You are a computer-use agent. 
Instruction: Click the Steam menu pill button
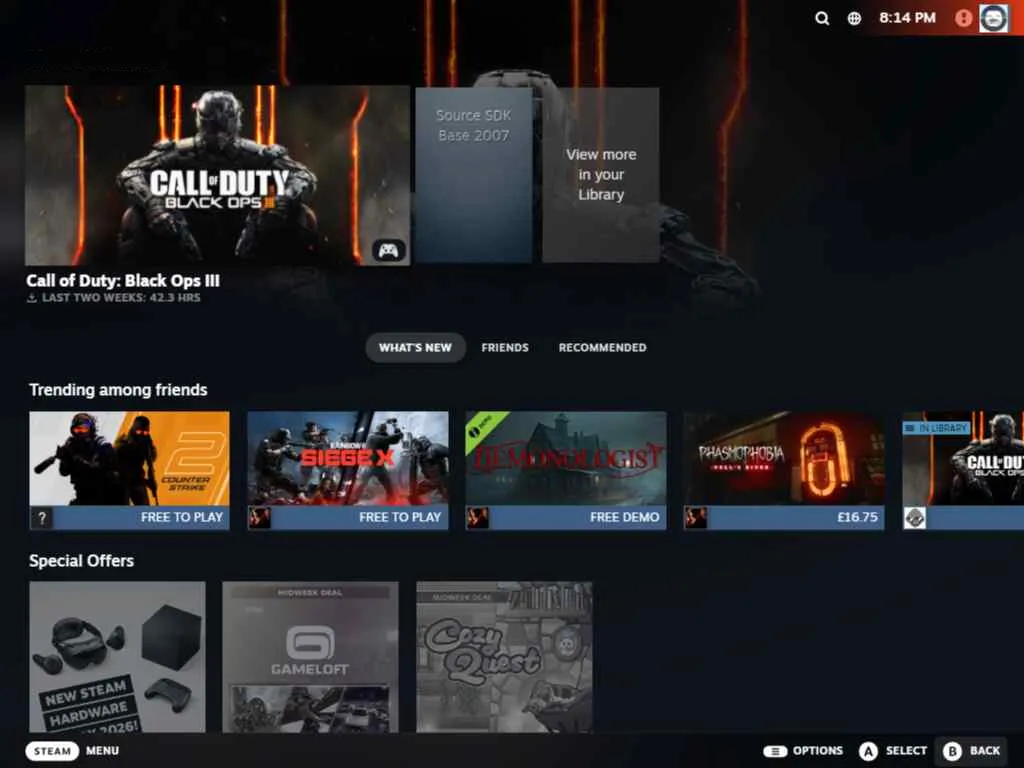click(52, 751)
